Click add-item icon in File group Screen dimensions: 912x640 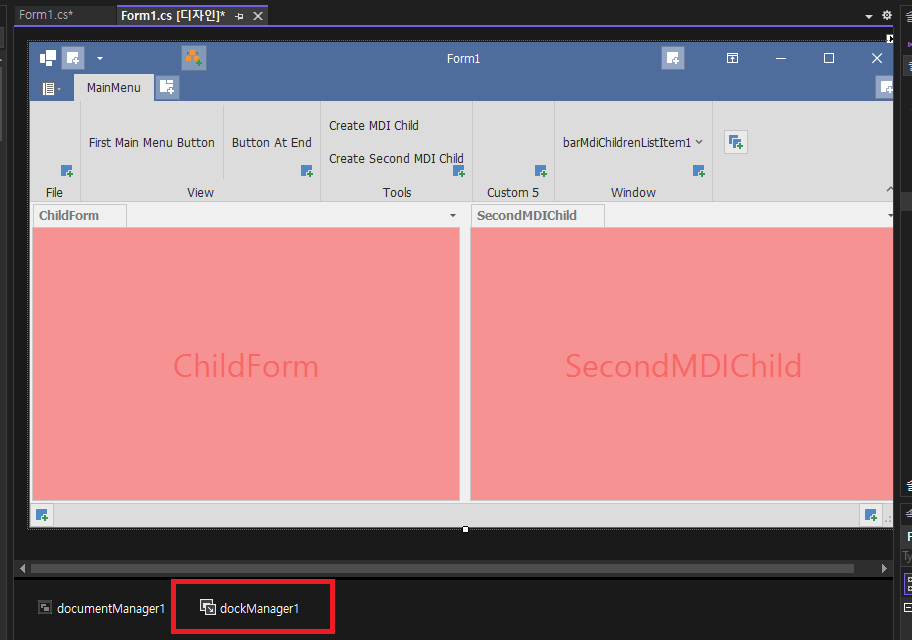click(67, 171)
